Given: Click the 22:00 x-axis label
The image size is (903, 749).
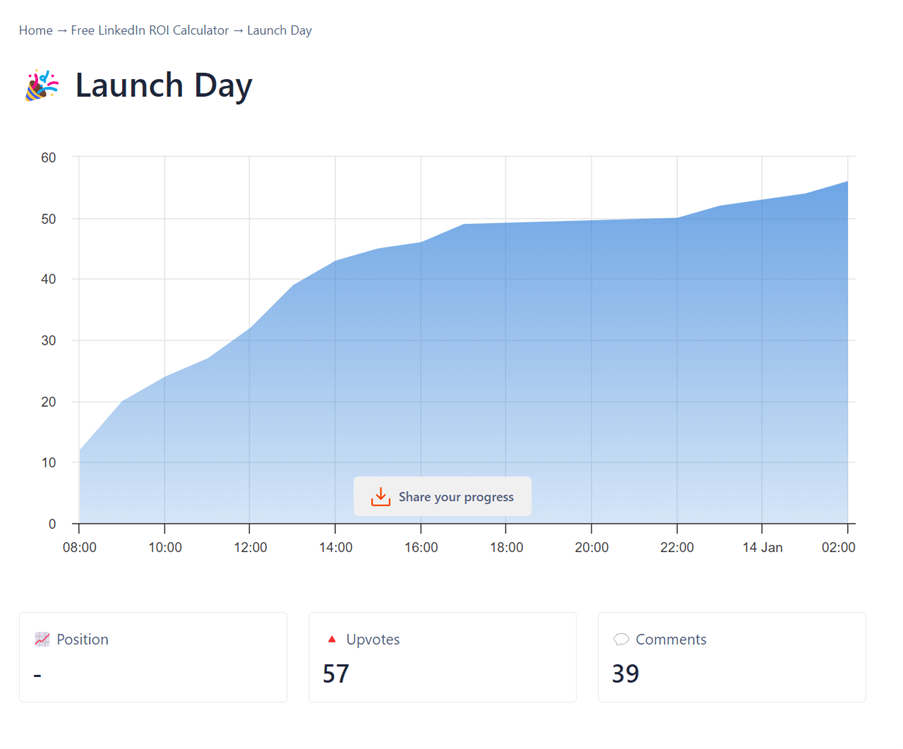Looking at the screenshot, I should pyautogui.click(x=677, y=548).
